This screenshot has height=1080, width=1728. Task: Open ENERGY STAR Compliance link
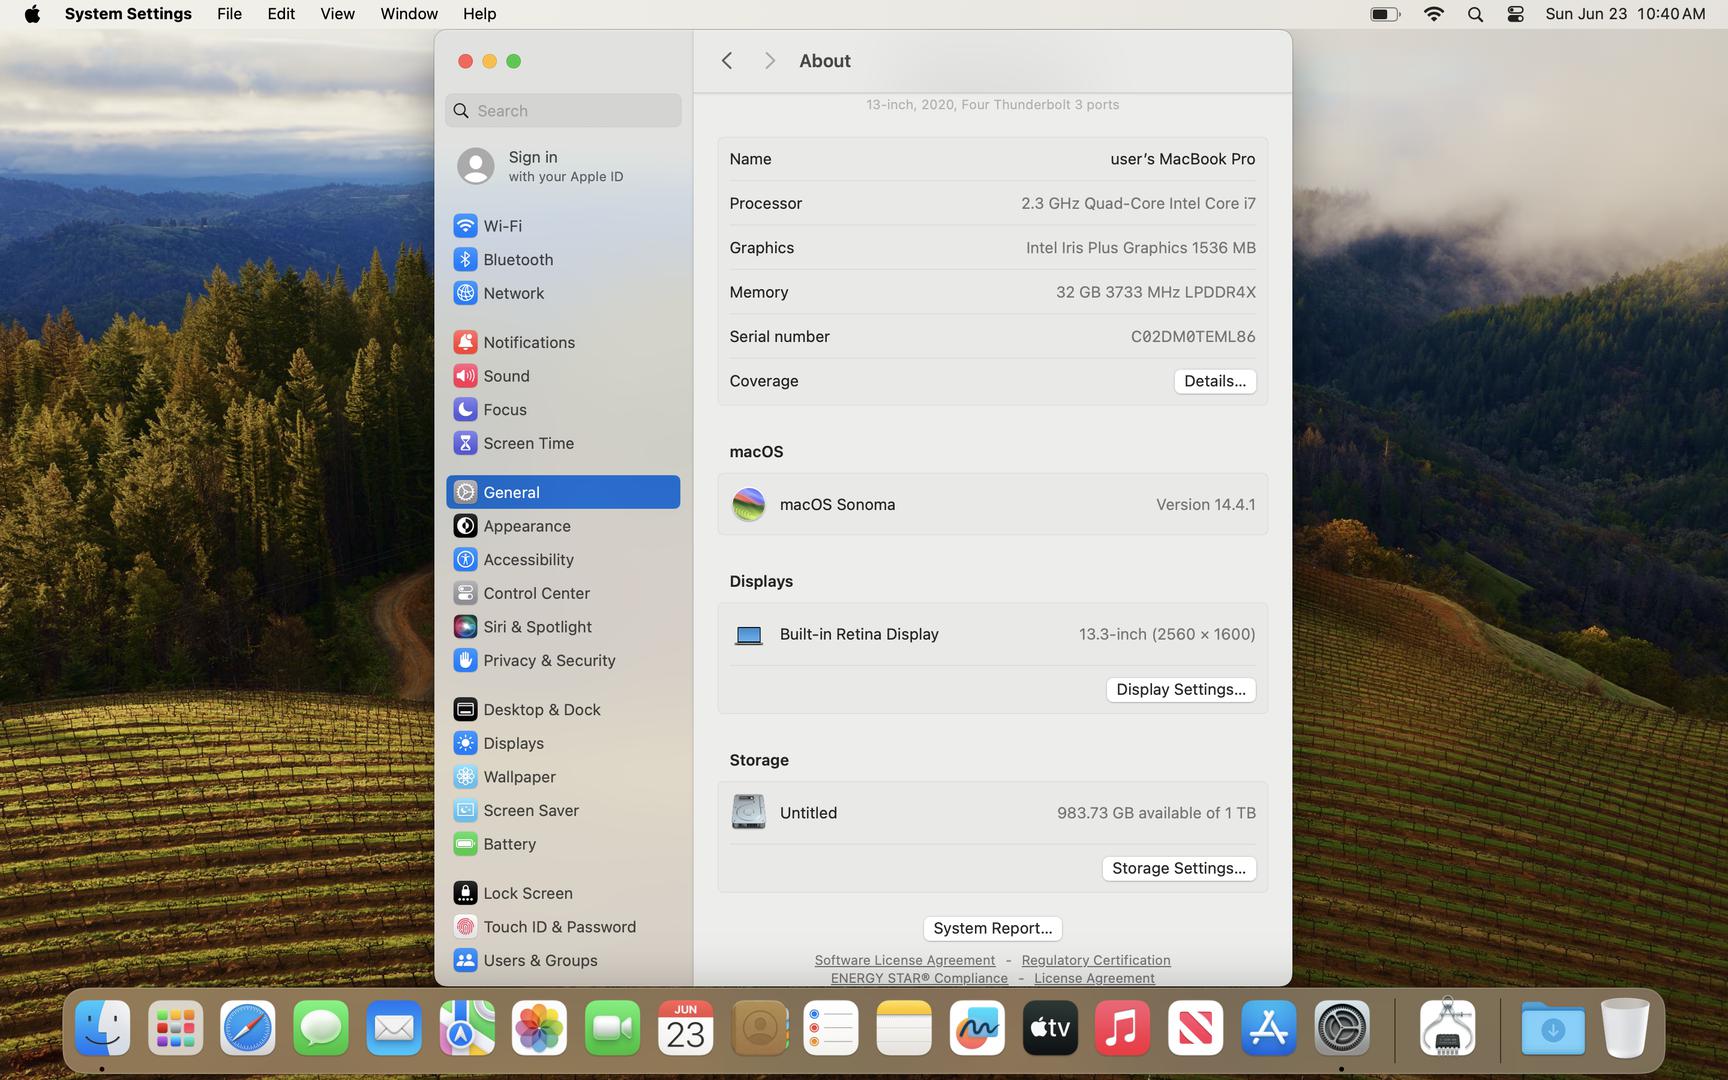click(x=919, y=978)
